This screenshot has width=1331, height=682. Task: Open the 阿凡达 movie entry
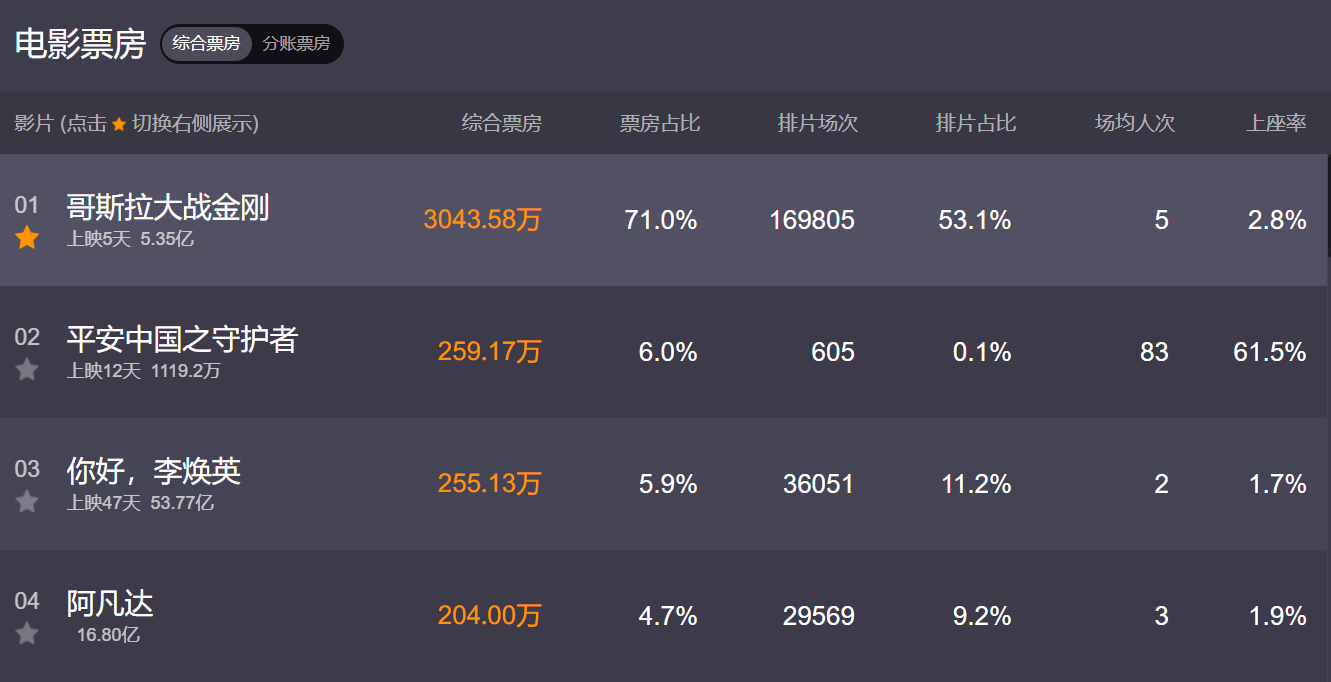[110, 603]
